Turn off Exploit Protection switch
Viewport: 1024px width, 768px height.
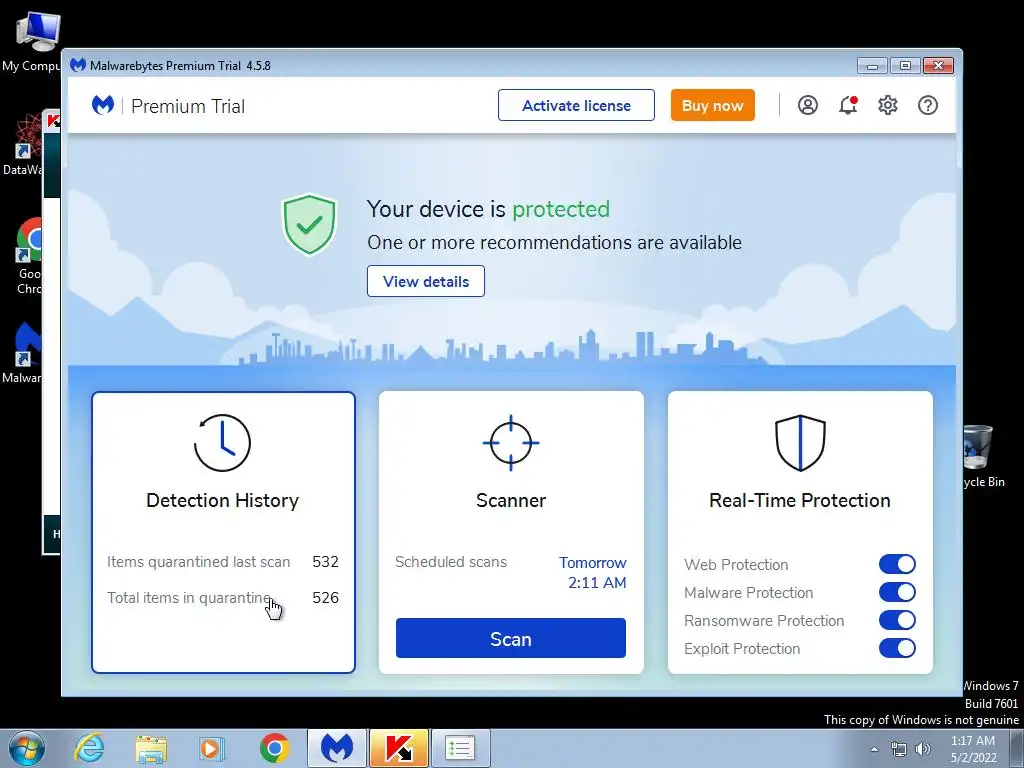pyautogui.click(x=897, y=648)
